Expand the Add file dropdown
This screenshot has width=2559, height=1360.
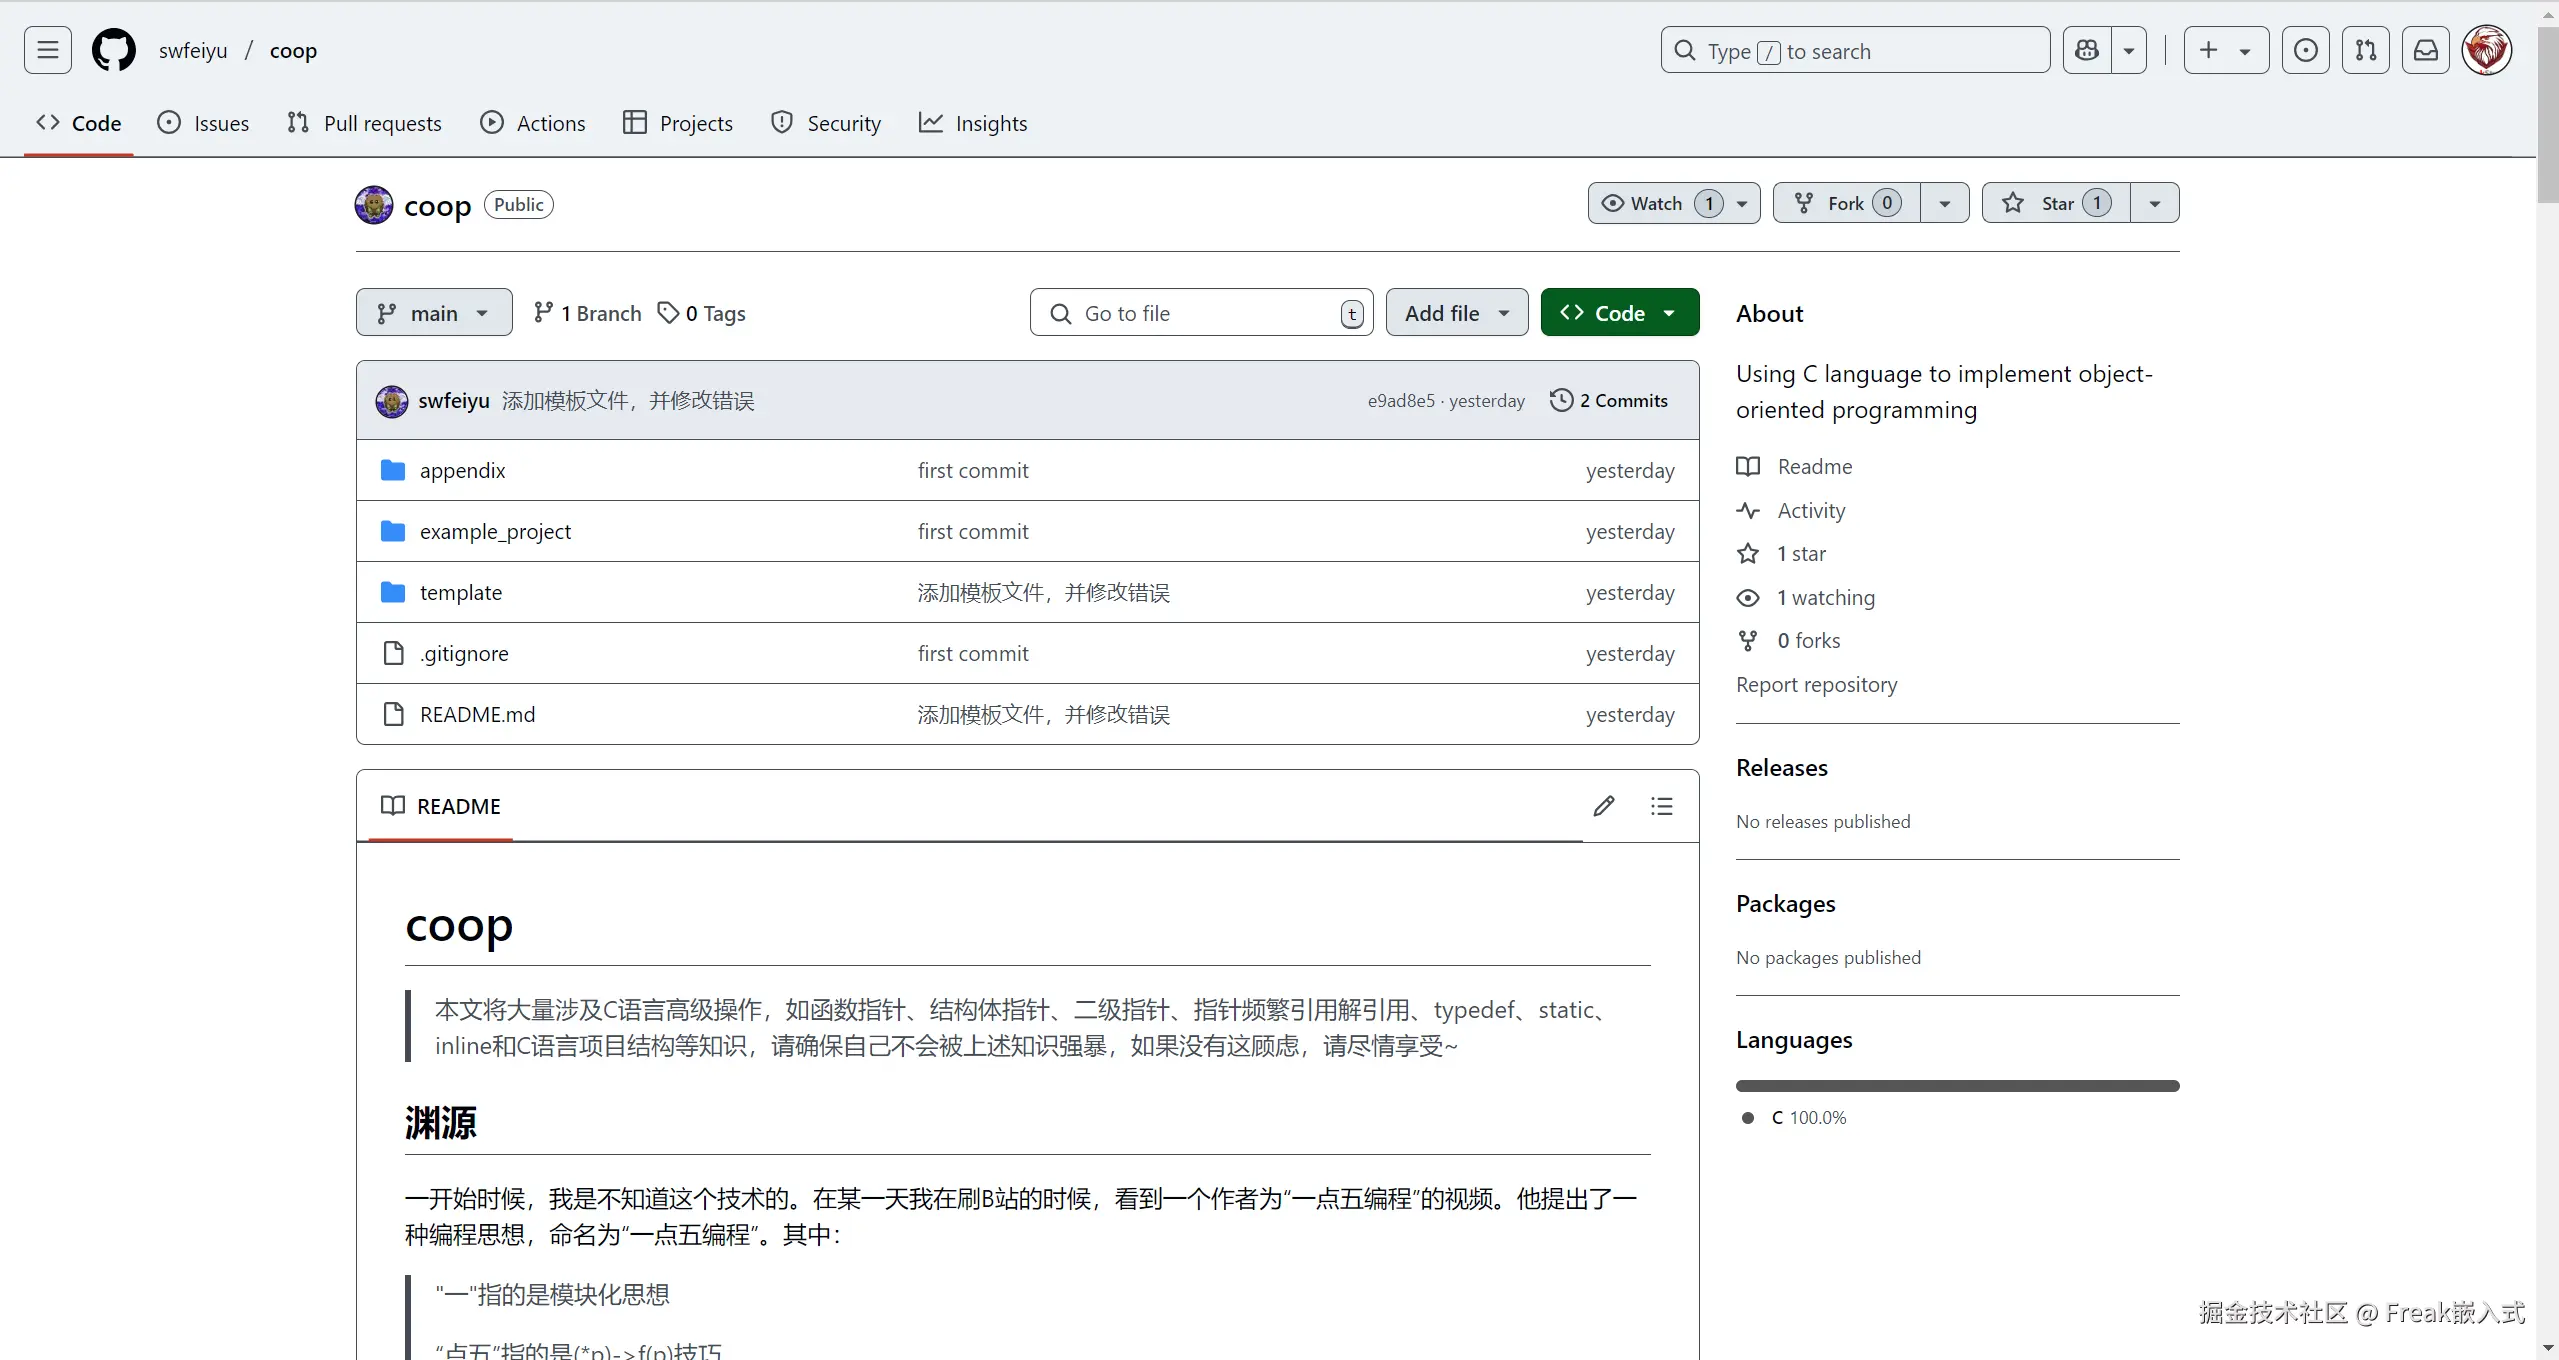tap(1456, 313)
